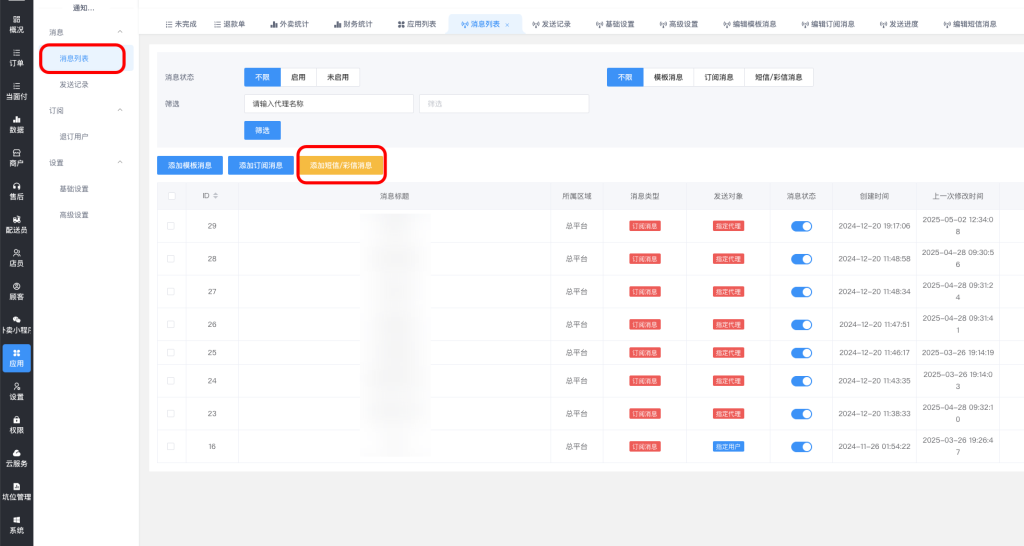This screenshot has height=546, width=1024.
Task: Go to 商户 merchants sidebar icon
Action: (16, 157)
